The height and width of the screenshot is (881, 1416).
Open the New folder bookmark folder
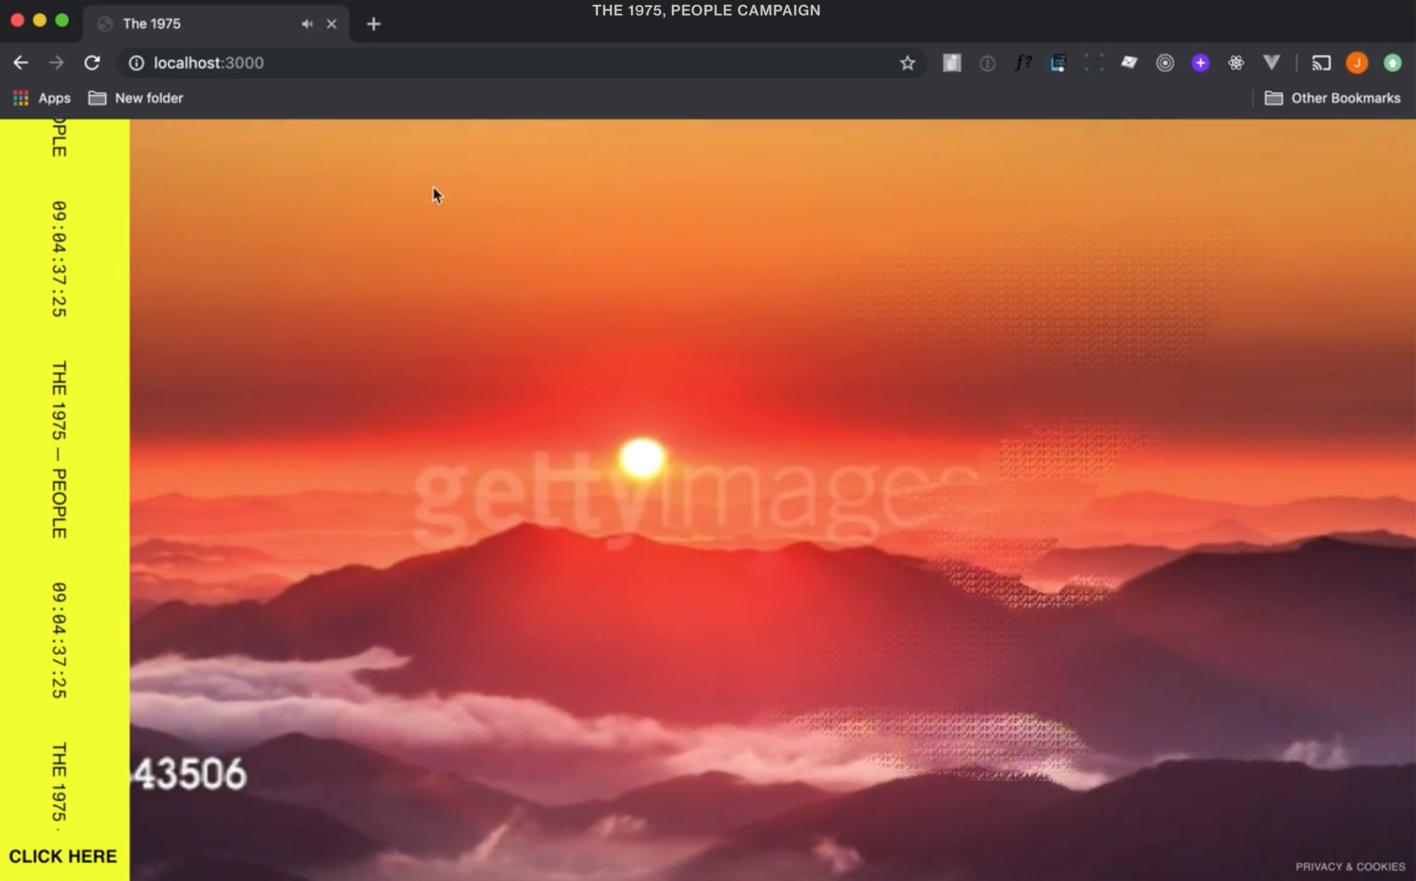click(136, 98)
